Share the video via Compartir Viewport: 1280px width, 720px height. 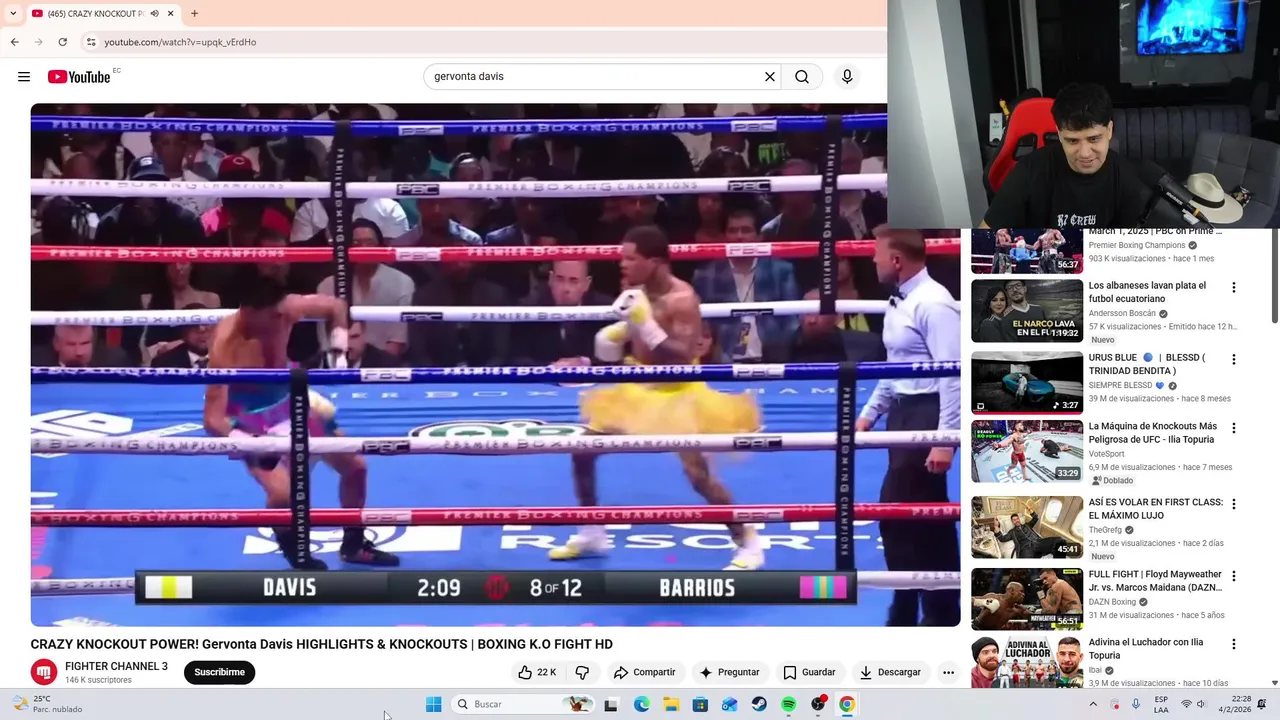(644, 672)
